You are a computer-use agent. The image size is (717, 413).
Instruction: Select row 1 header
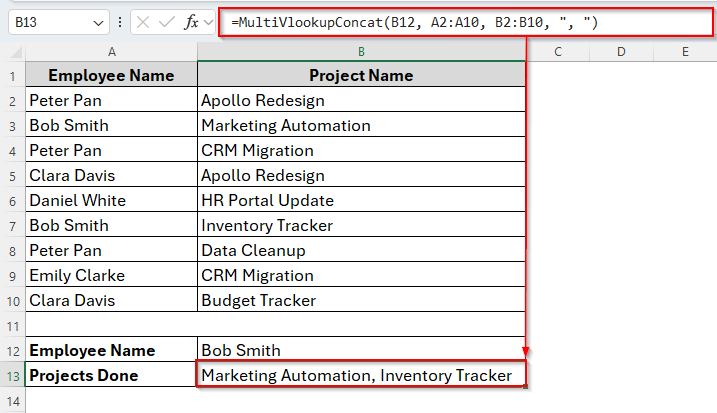(13, 76)
